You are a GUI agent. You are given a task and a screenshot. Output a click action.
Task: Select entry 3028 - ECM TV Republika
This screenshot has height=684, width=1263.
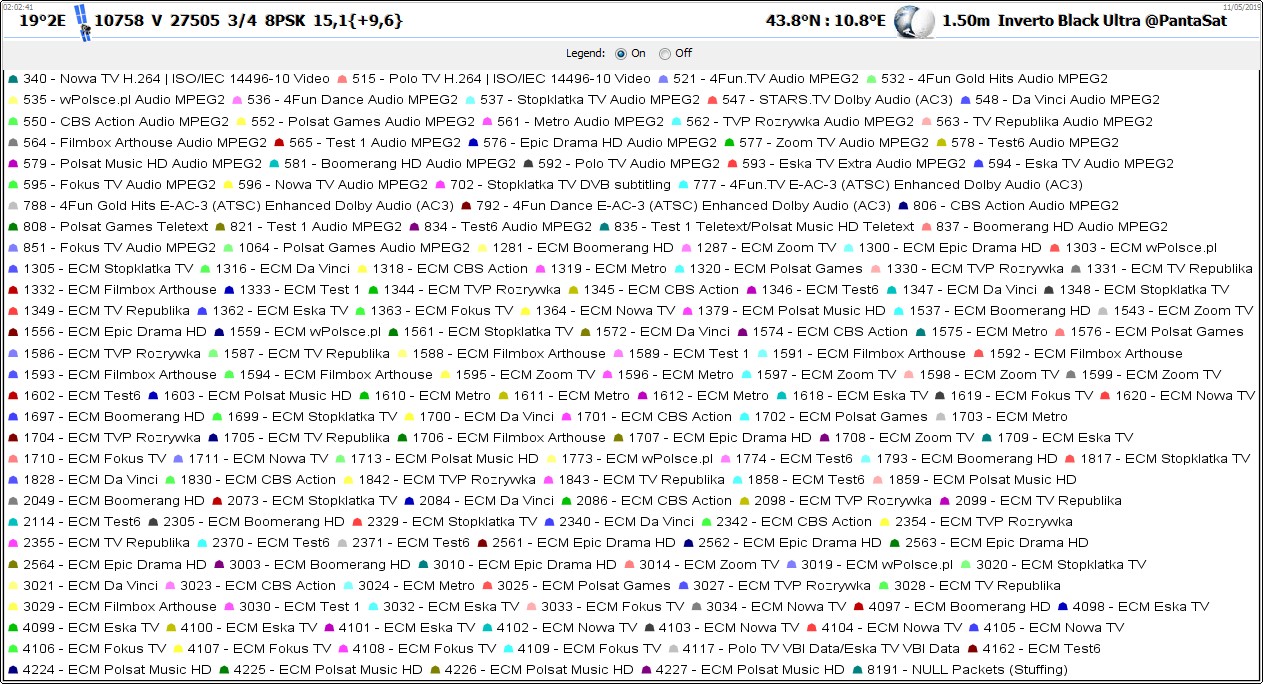pos(977,586)
